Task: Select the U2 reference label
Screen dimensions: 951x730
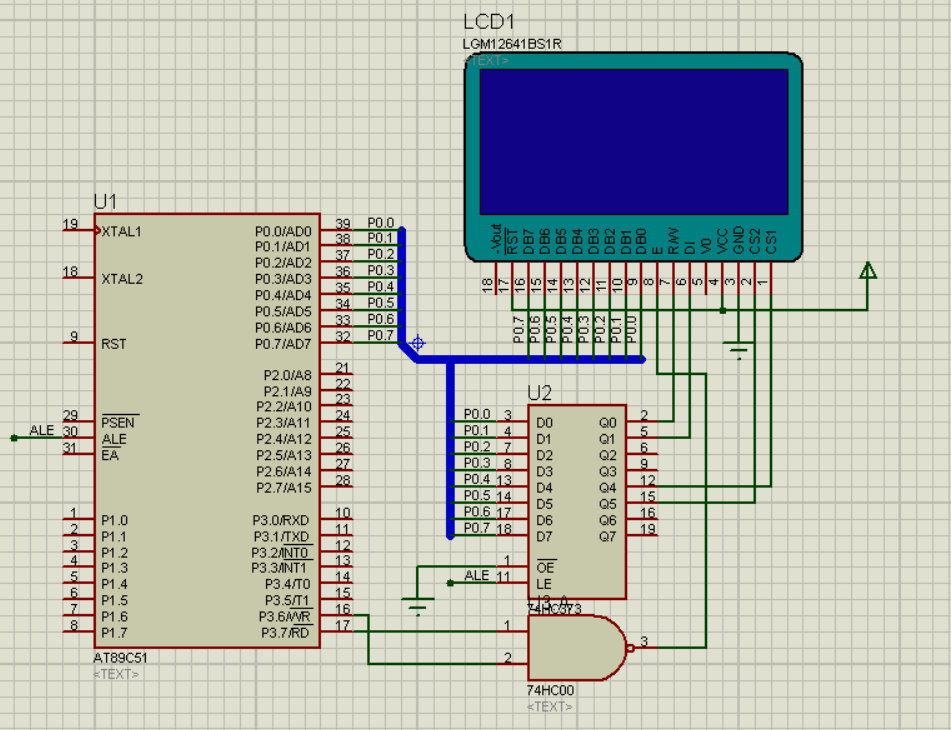Action: [539, 393]
